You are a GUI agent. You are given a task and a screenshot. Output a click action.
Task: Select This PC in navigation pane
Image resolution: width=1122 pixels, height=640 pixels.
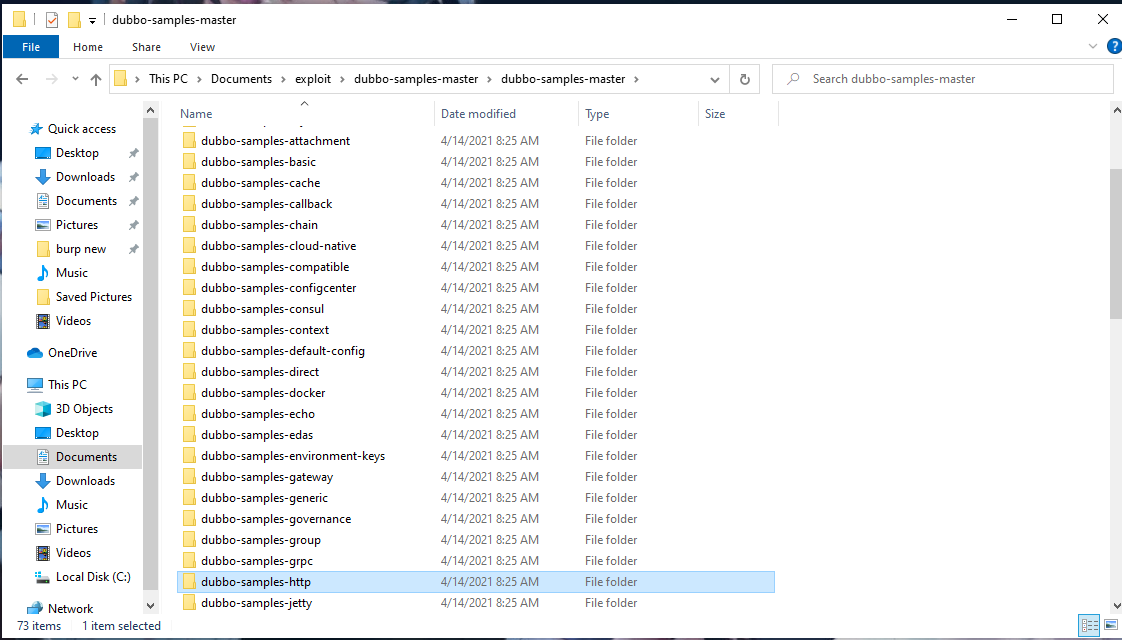(x=67, y=385)
